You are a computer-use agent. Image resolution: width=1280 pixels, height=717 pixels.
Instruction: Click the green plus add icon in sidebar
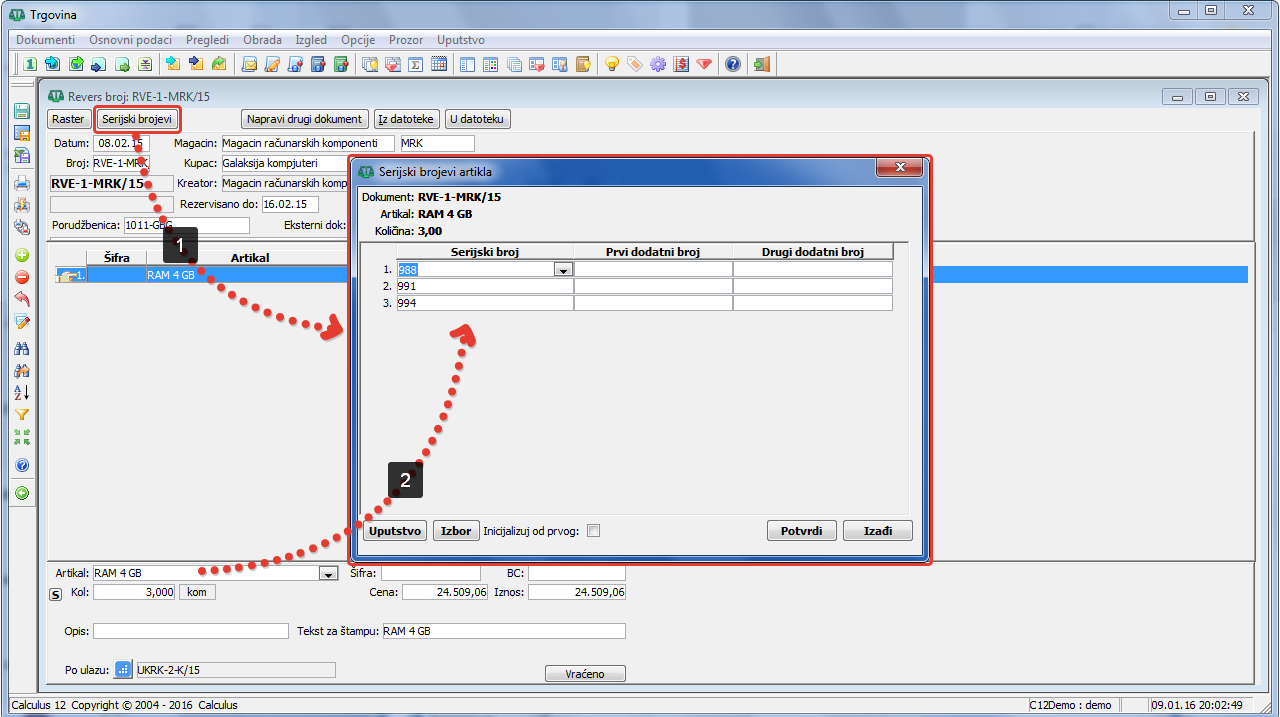click(x=21, y=255)
